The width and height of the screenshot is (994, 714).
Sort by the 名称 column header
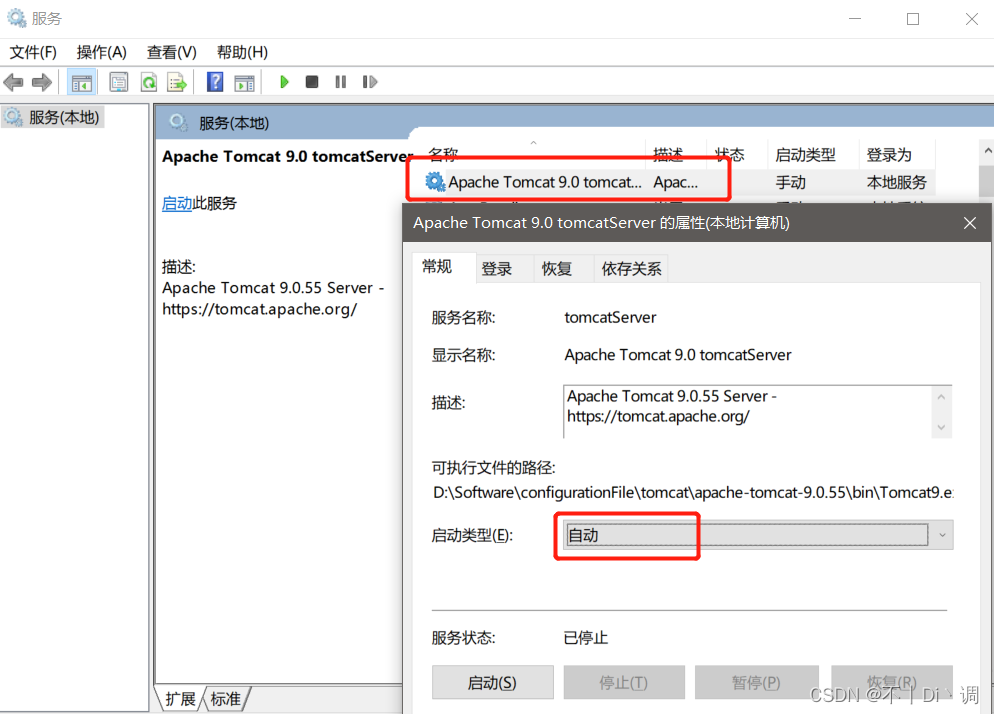coord(534,154)
